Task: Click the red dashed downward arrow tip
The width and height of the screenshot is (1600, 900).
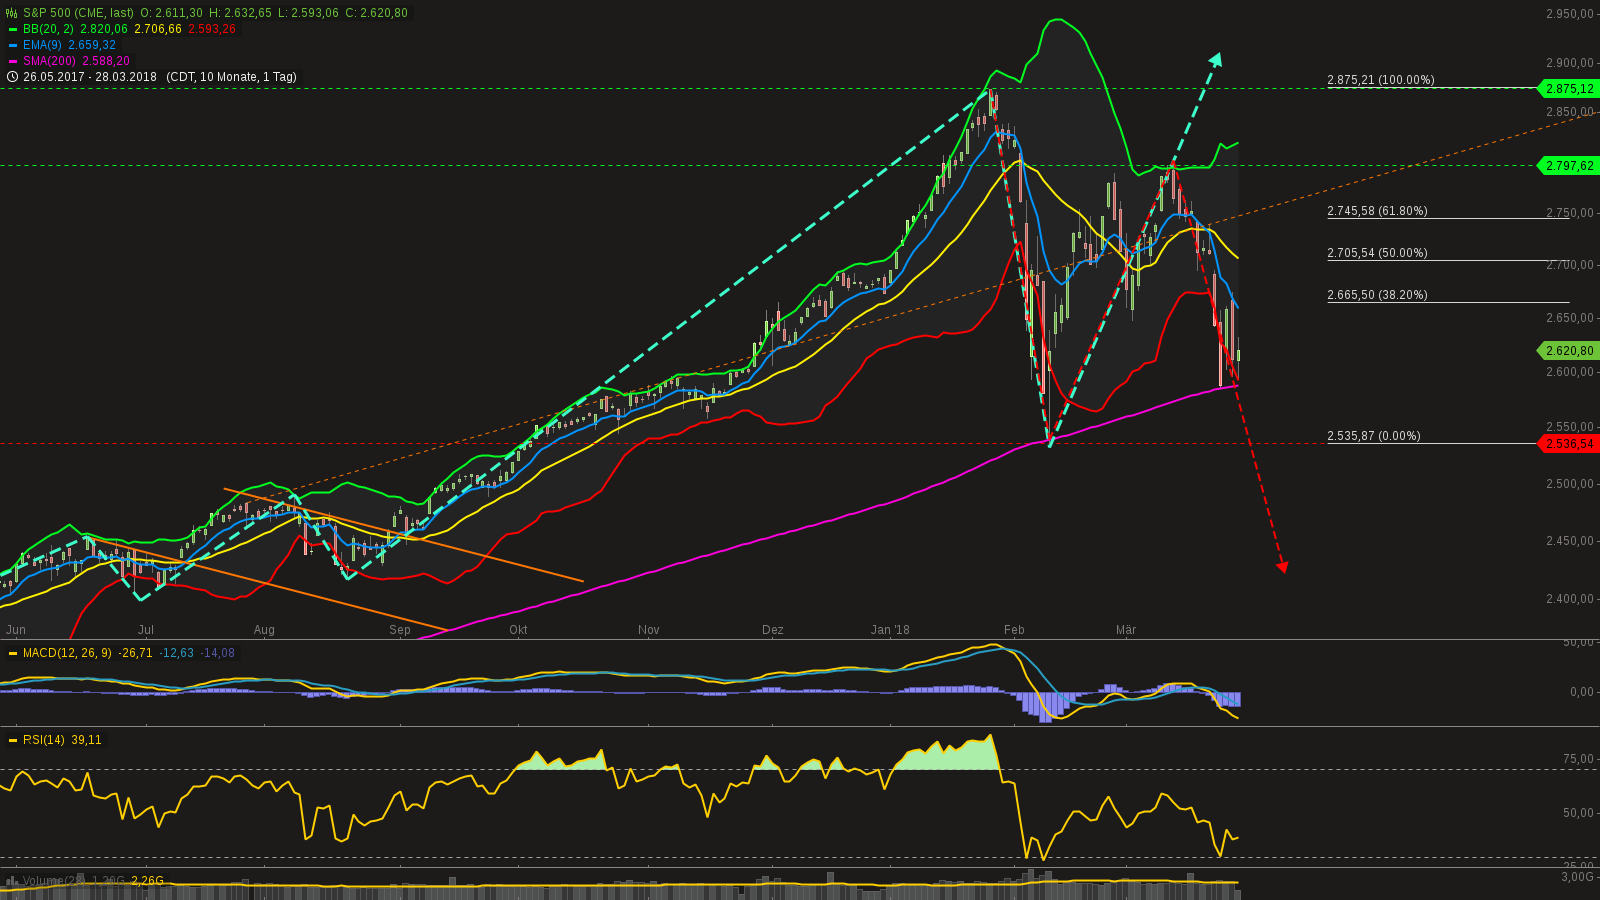Action: coord(1282,567)
